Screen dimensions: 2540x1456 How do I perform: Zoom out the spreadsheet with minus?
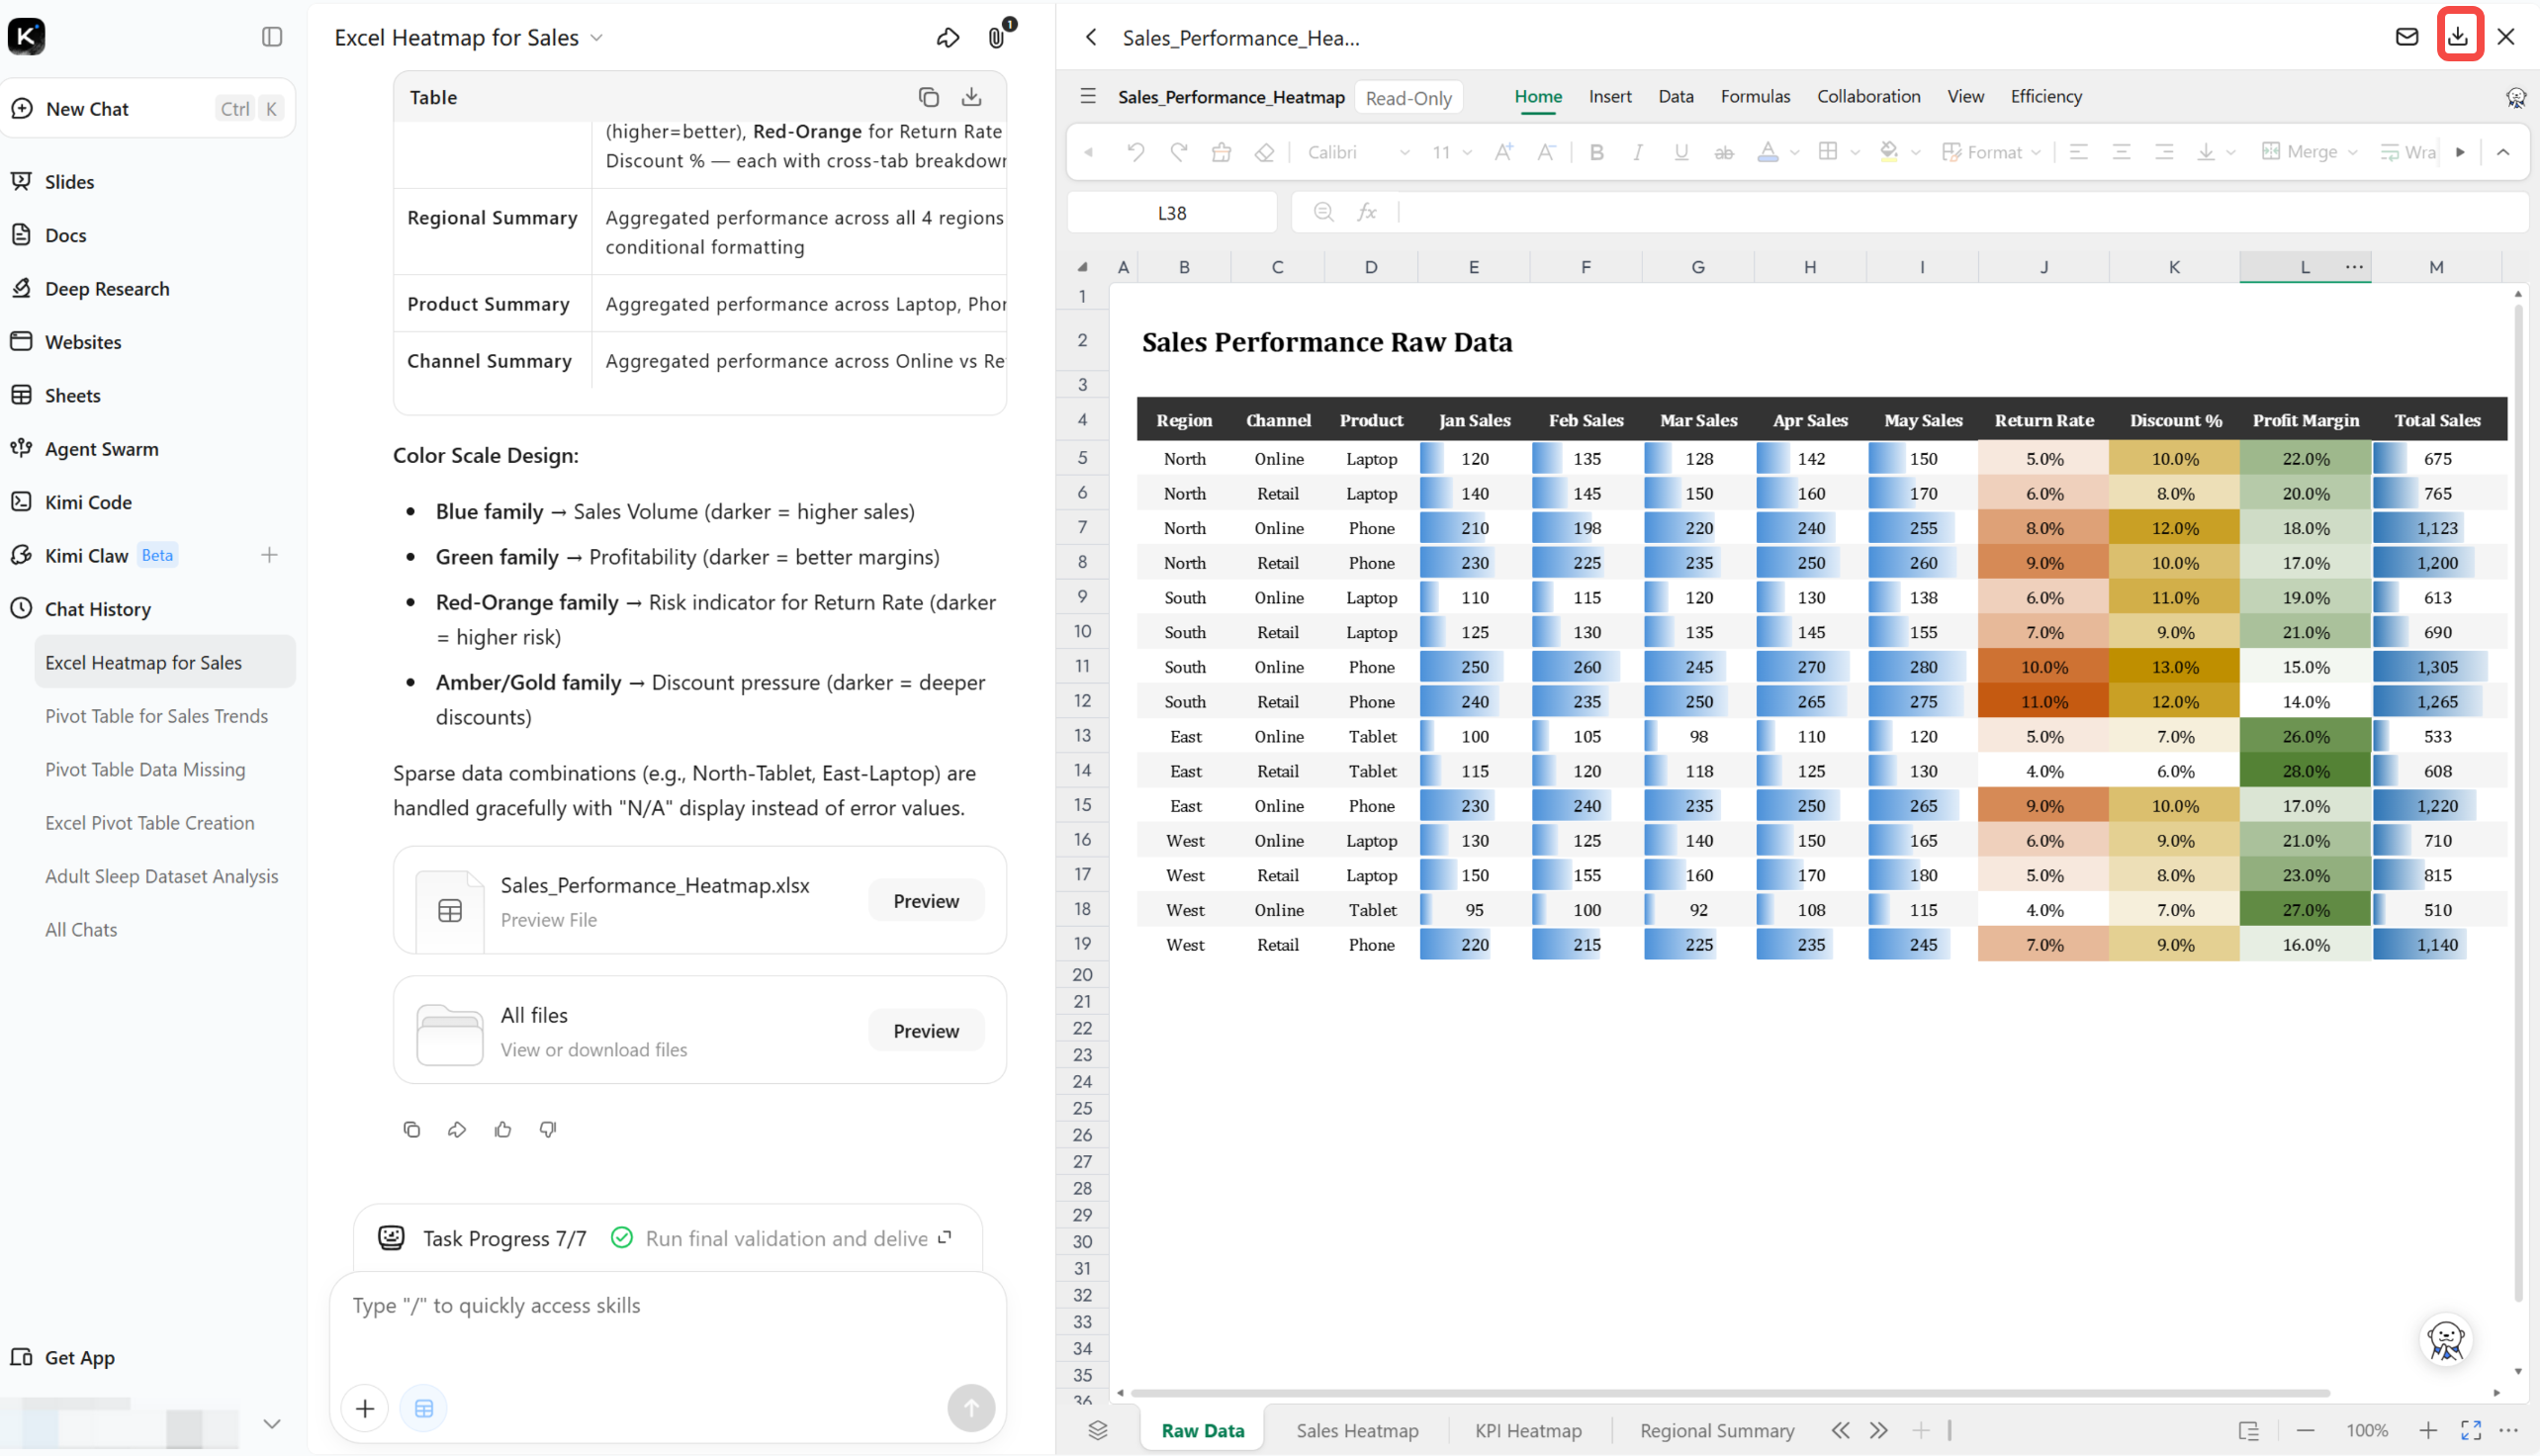(x=2305, y=1430)
